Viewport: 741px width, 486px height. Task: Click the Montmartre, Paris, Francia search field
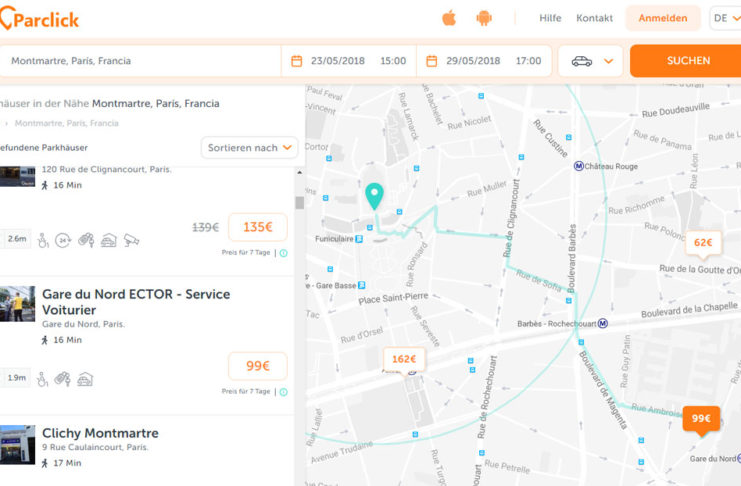tap(140, 61)
